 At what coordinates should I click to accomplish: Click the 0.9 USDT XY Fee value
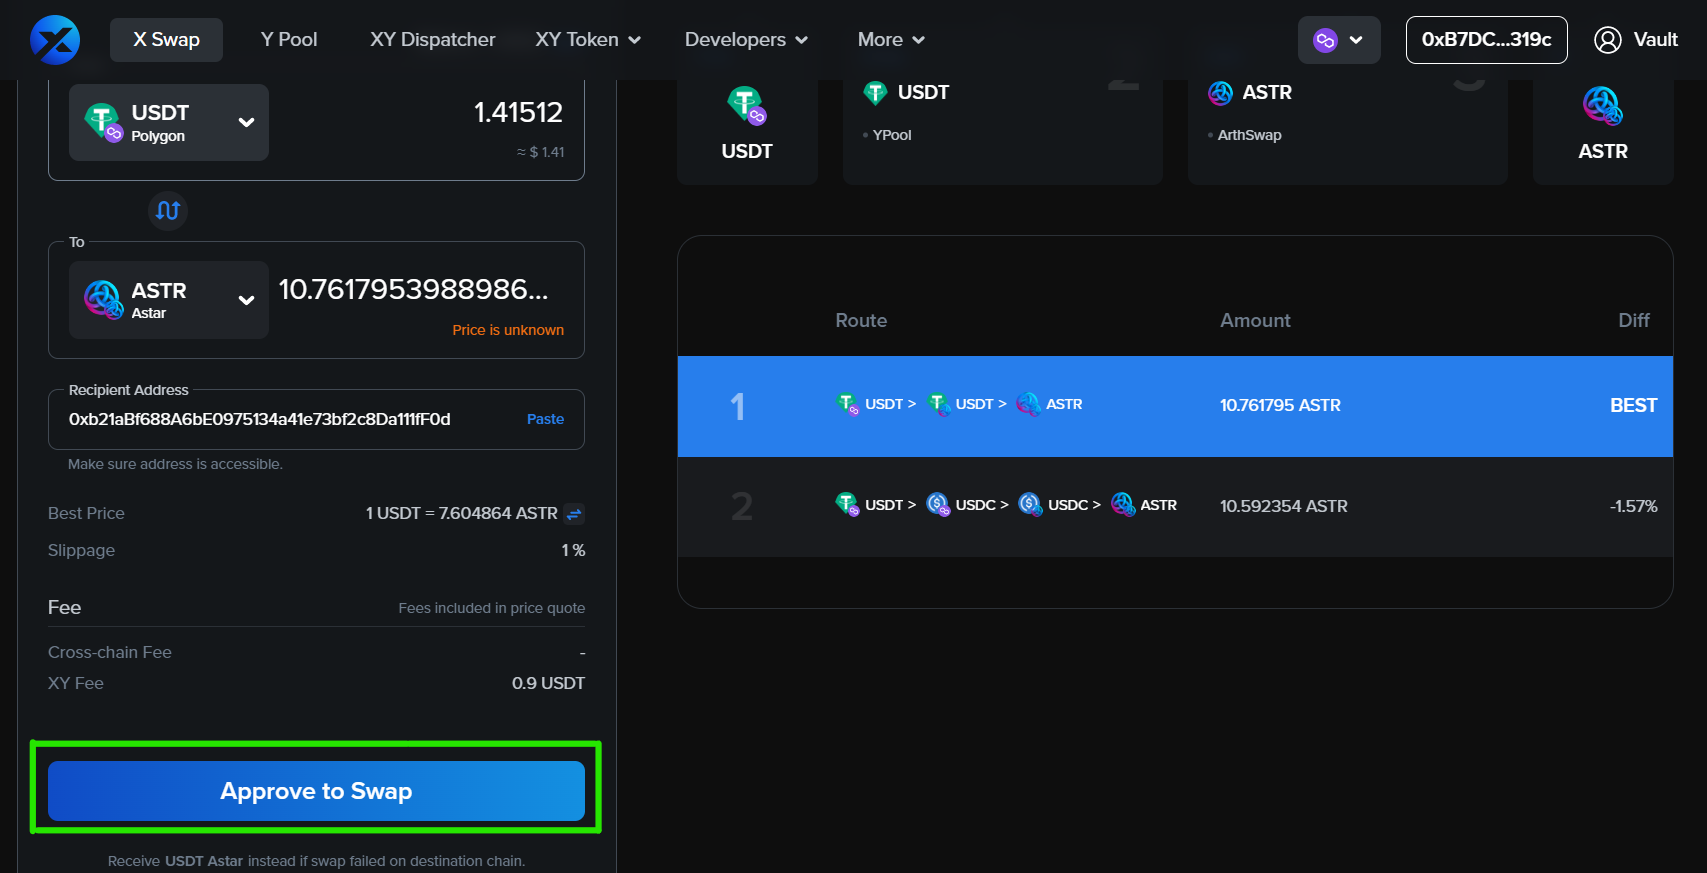[548, 683]
